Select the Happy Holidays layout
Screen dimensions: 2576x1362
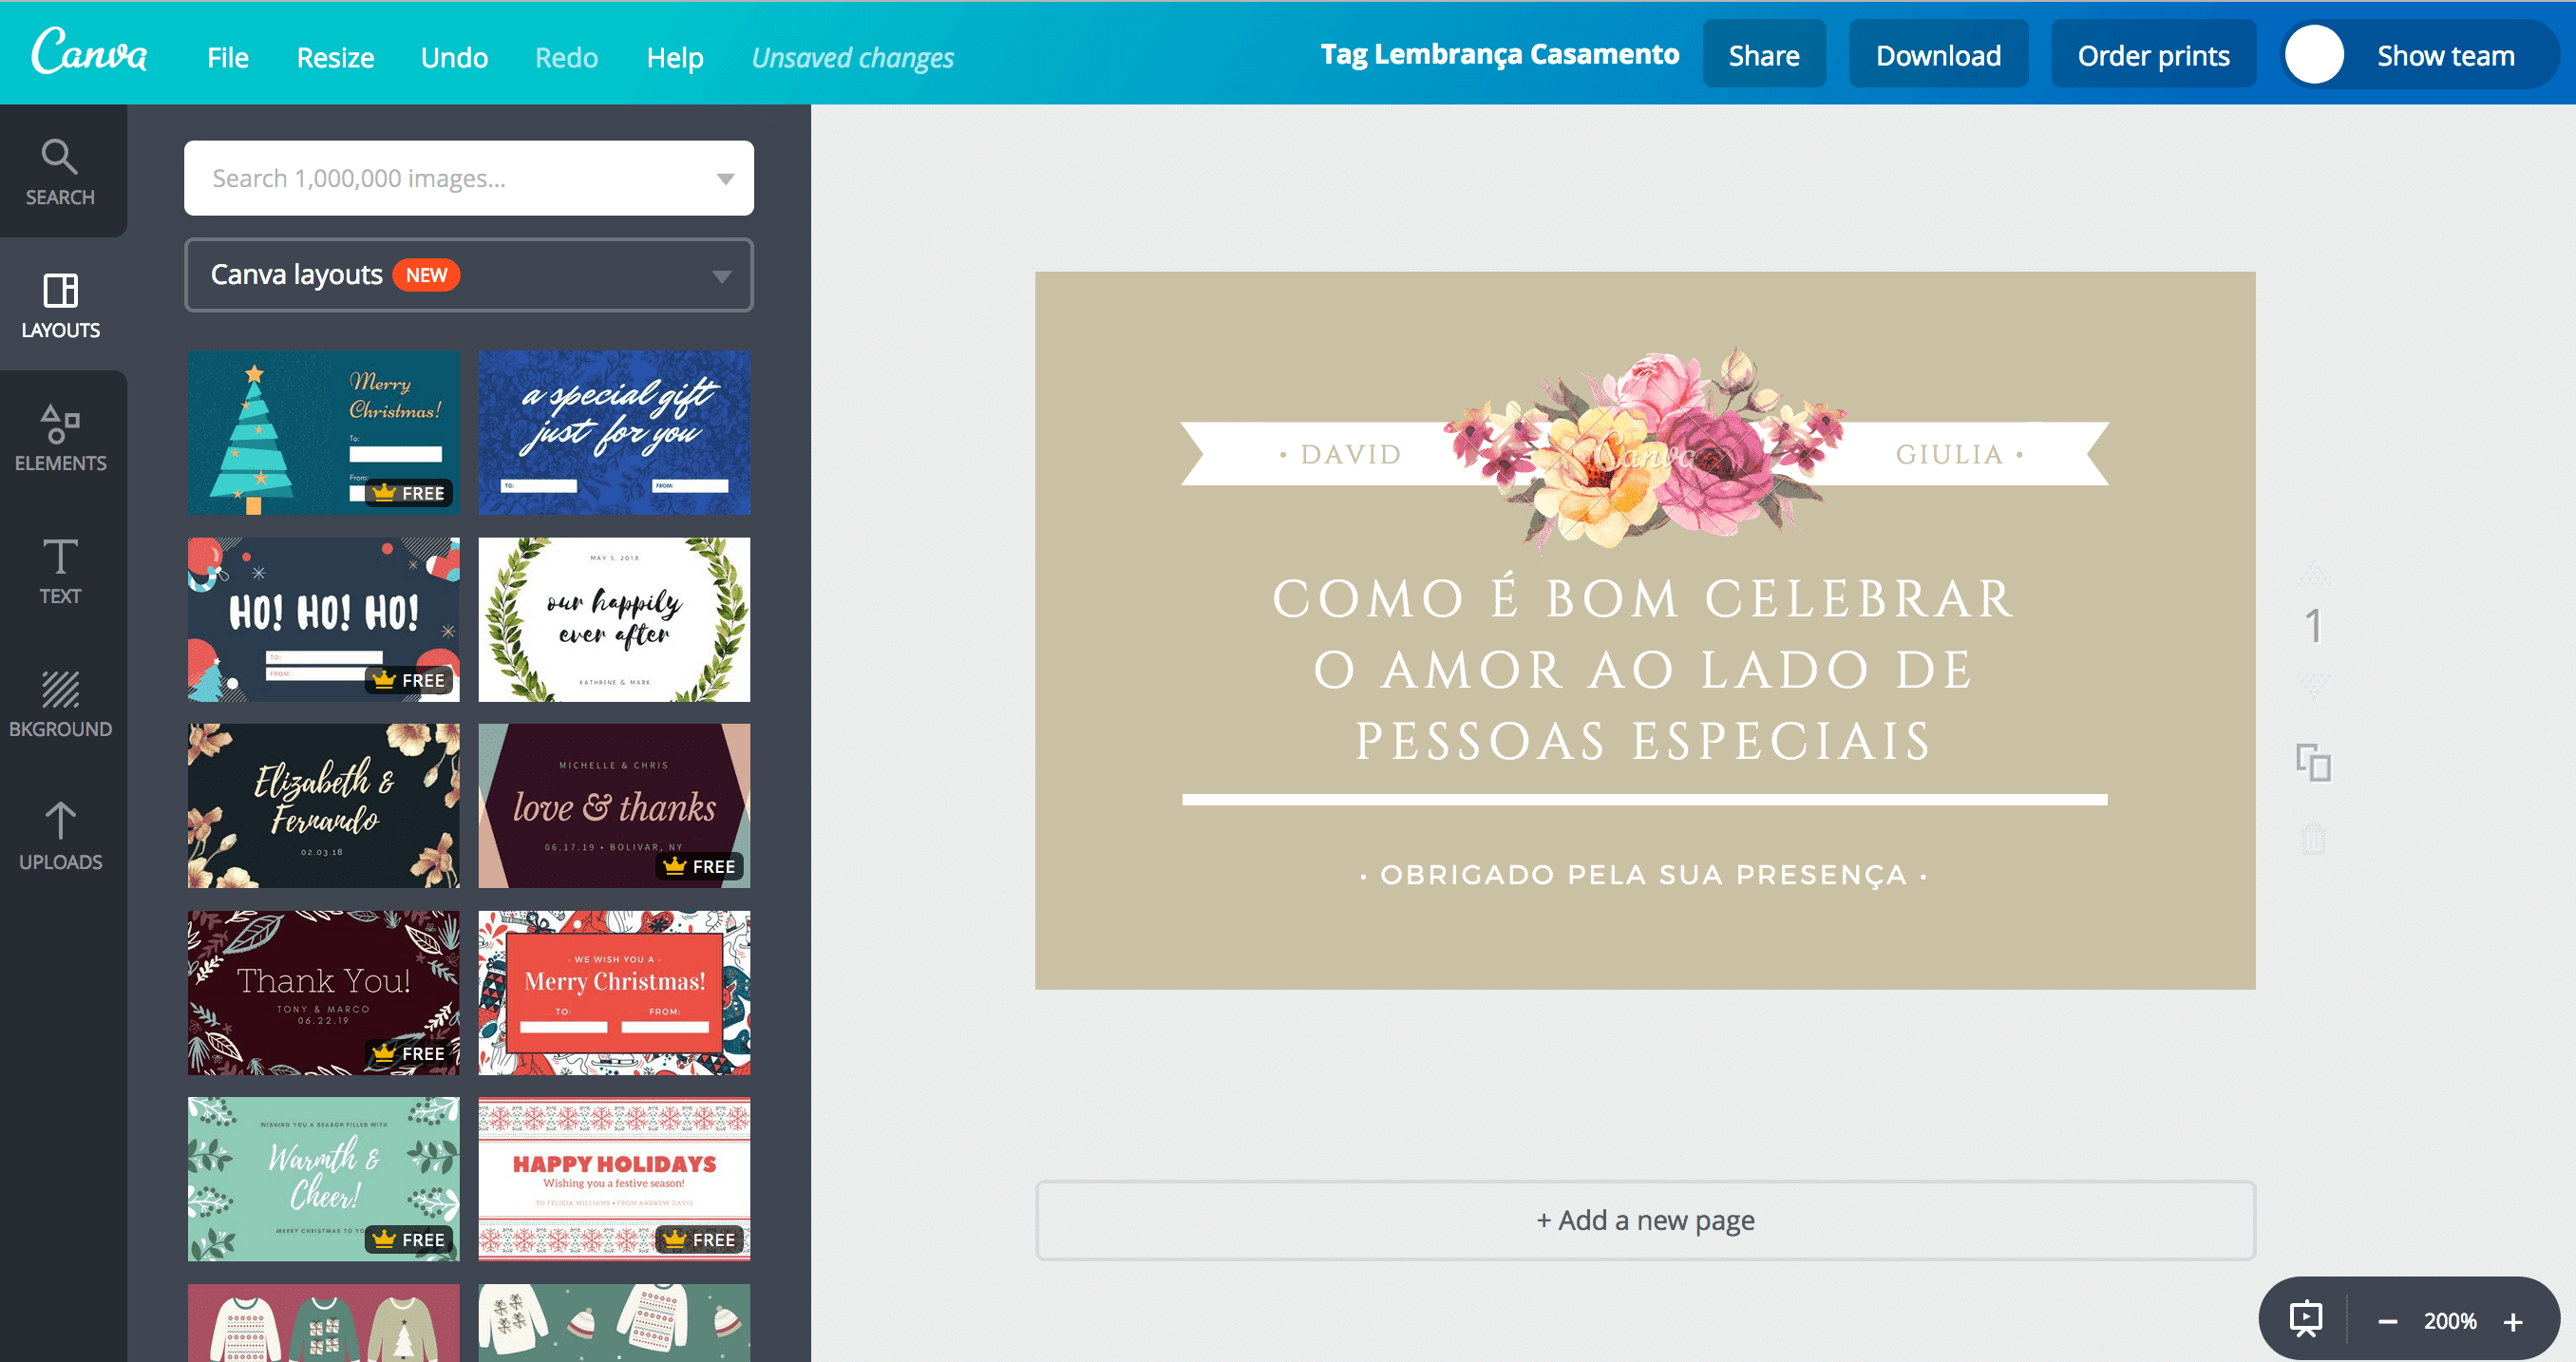pos(614,1179)
